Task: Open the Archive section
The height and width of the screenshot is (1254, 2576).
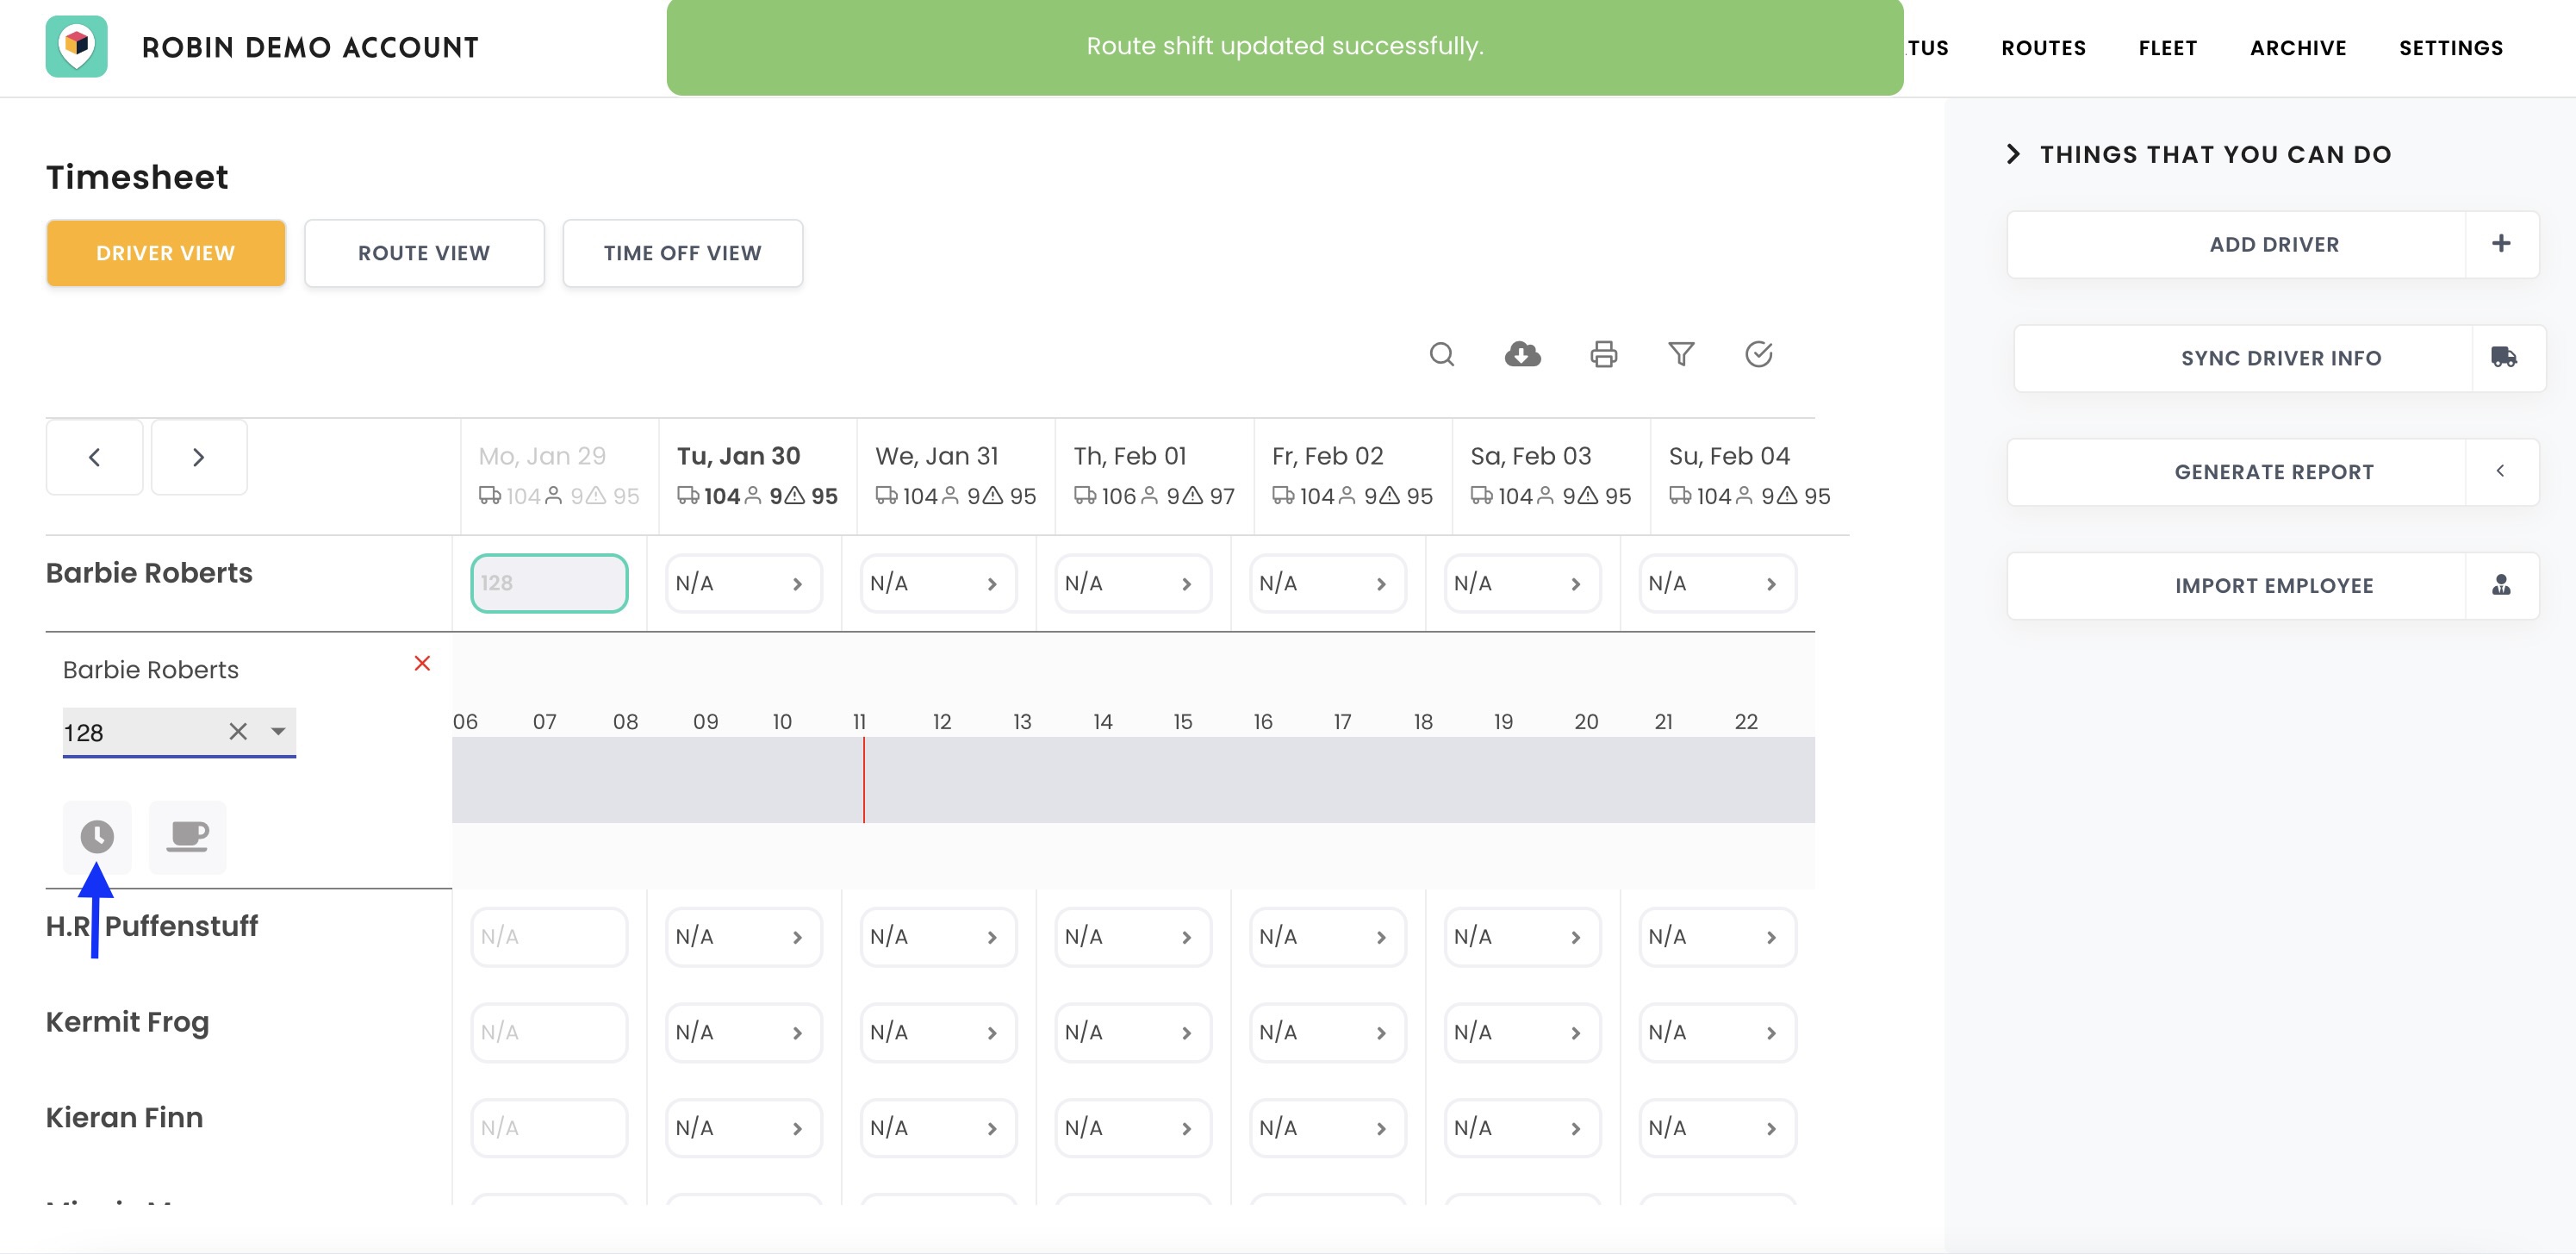Action: [2298, 47]
